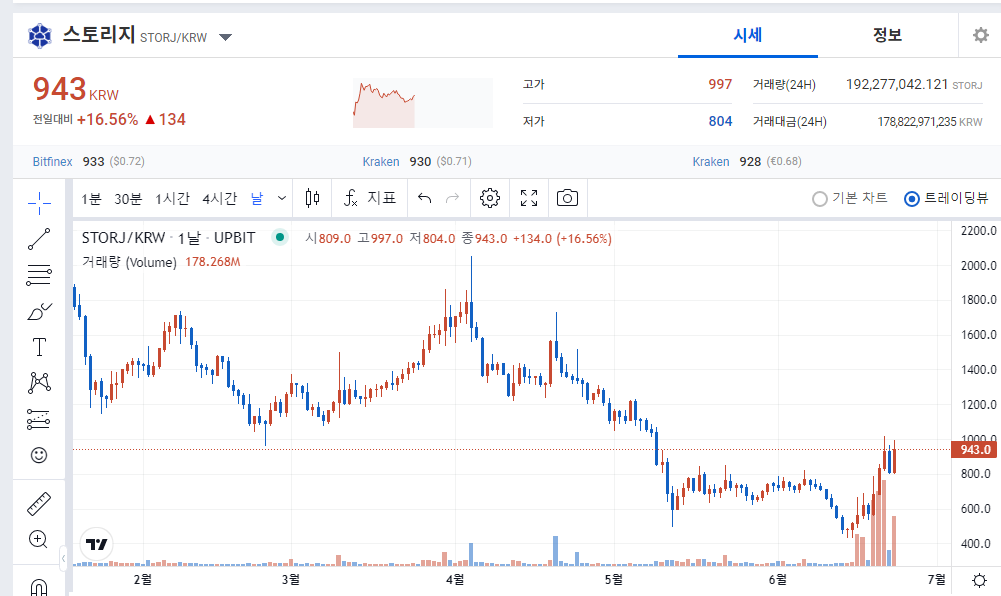Click the mini price sparkline thumbnail
Screen dimensions: 1001x596
[423, 103]
